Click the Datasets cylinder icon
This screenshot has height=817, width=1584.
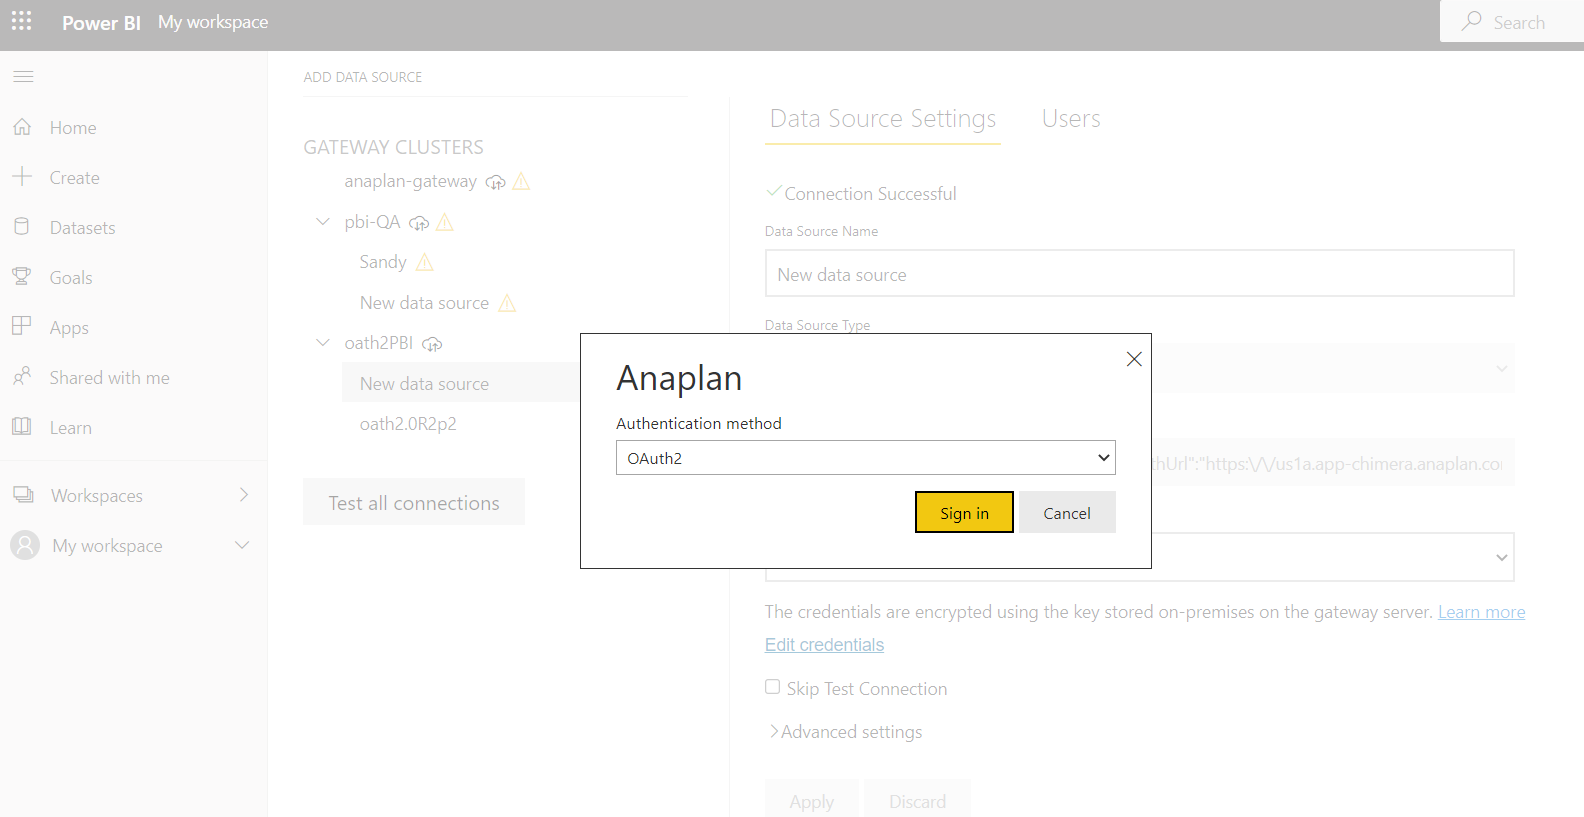coord(22,227)
